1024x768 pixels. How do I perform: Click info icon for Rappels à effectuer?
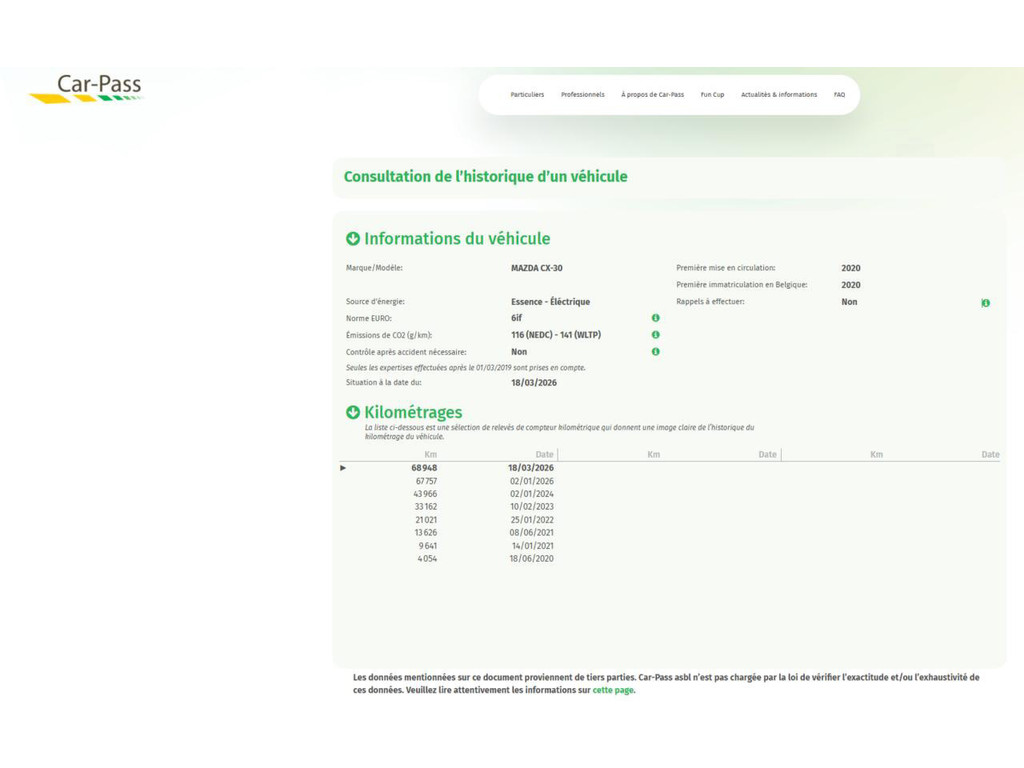[985, 302]
